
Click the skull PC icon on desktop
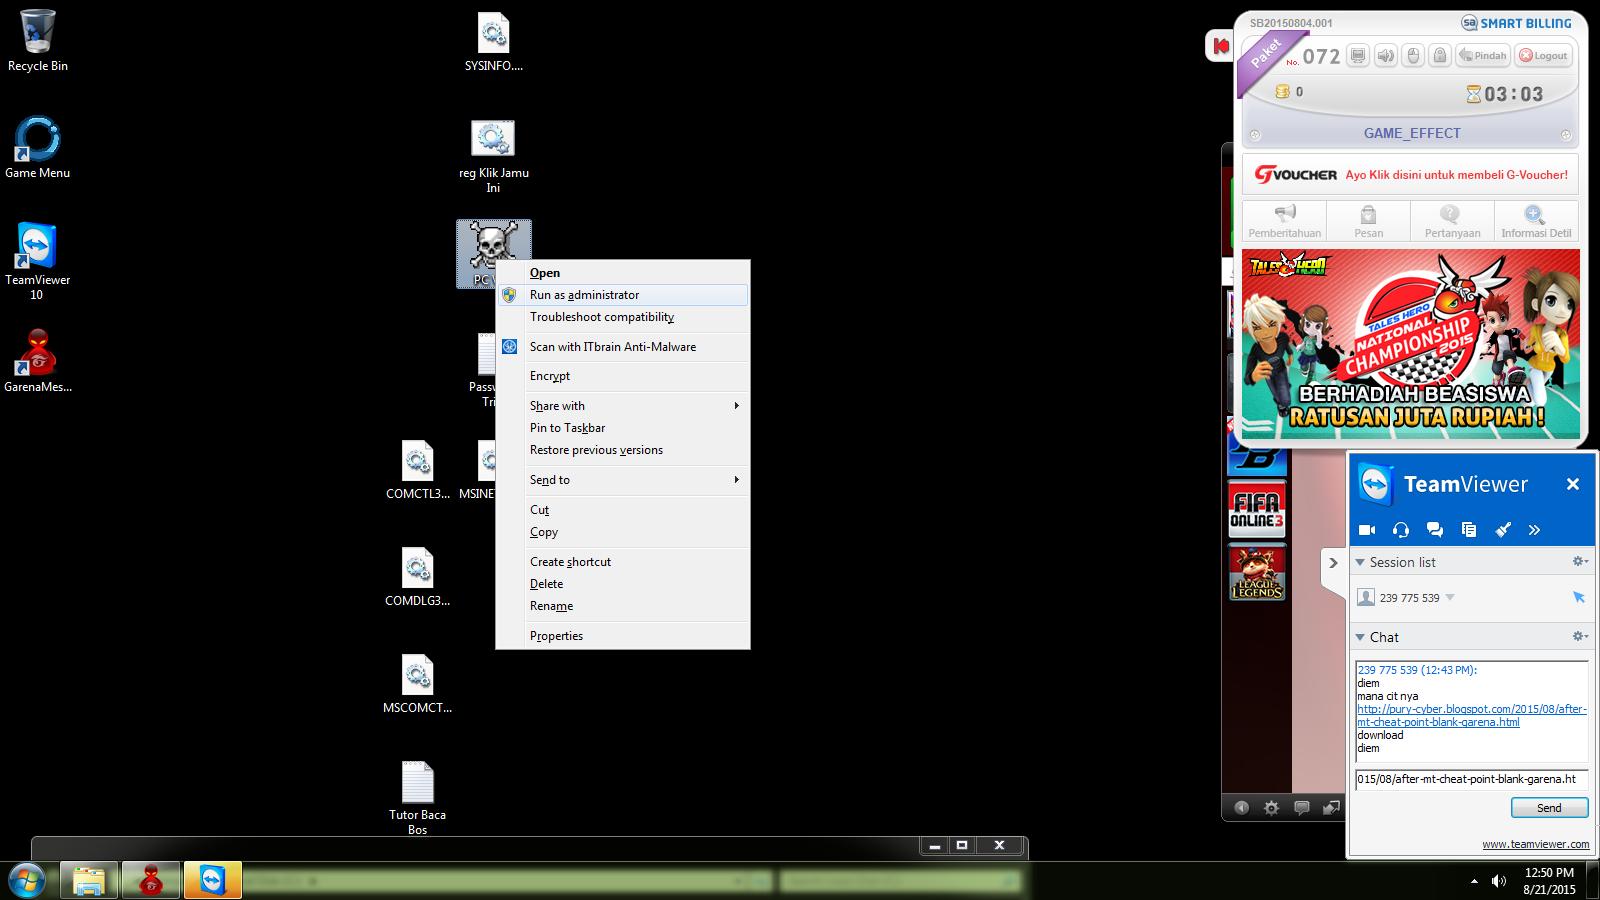(493, 247)
